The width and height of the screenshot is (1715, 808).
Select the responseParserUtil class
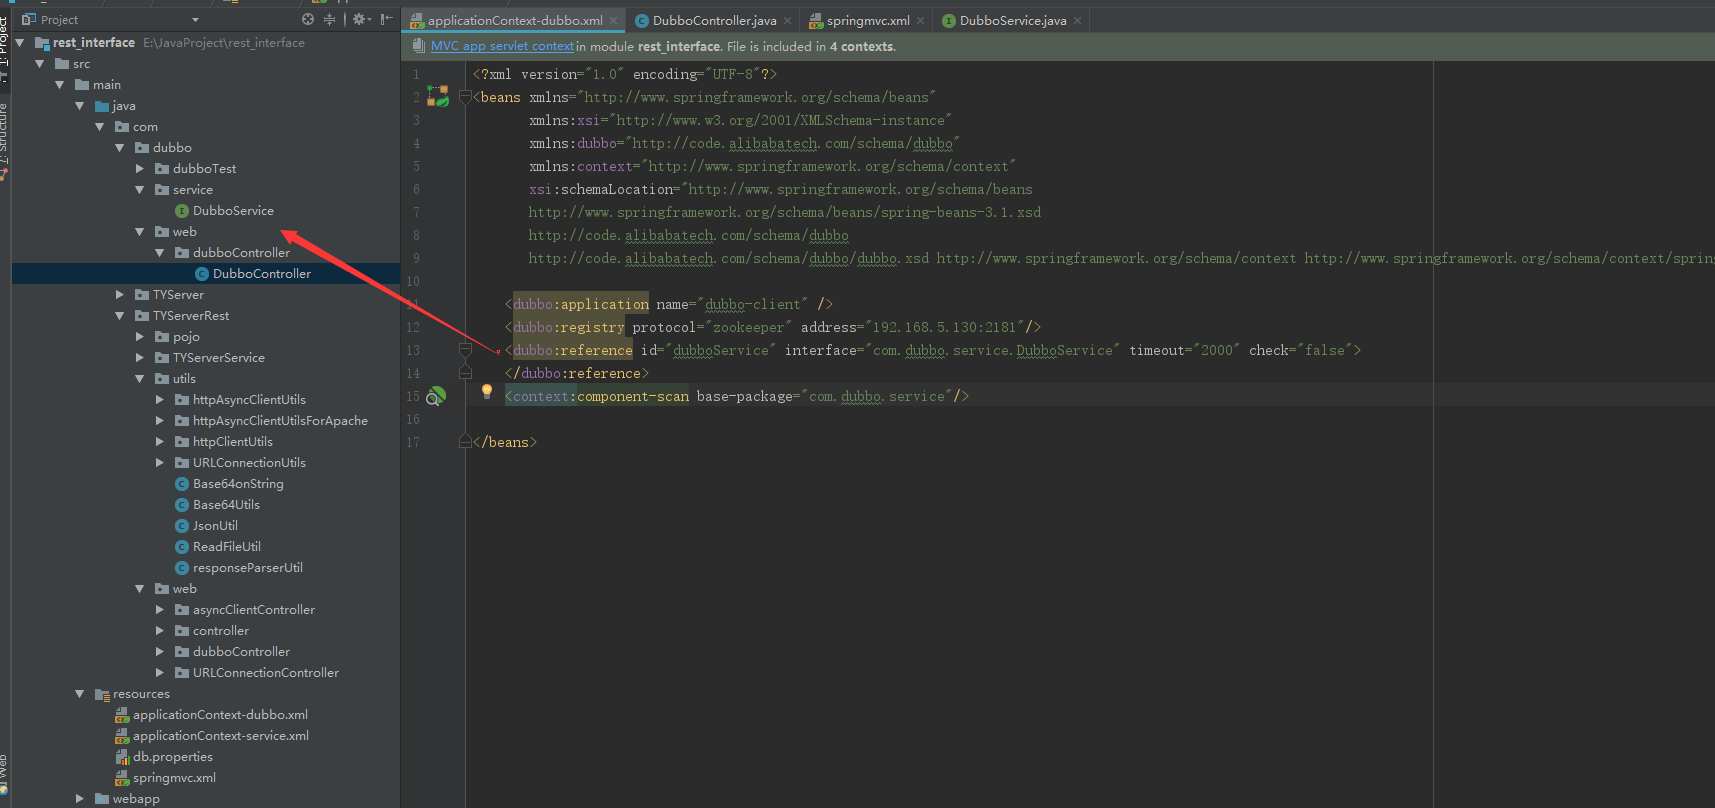pyautogui.click(x=239, y=568)
